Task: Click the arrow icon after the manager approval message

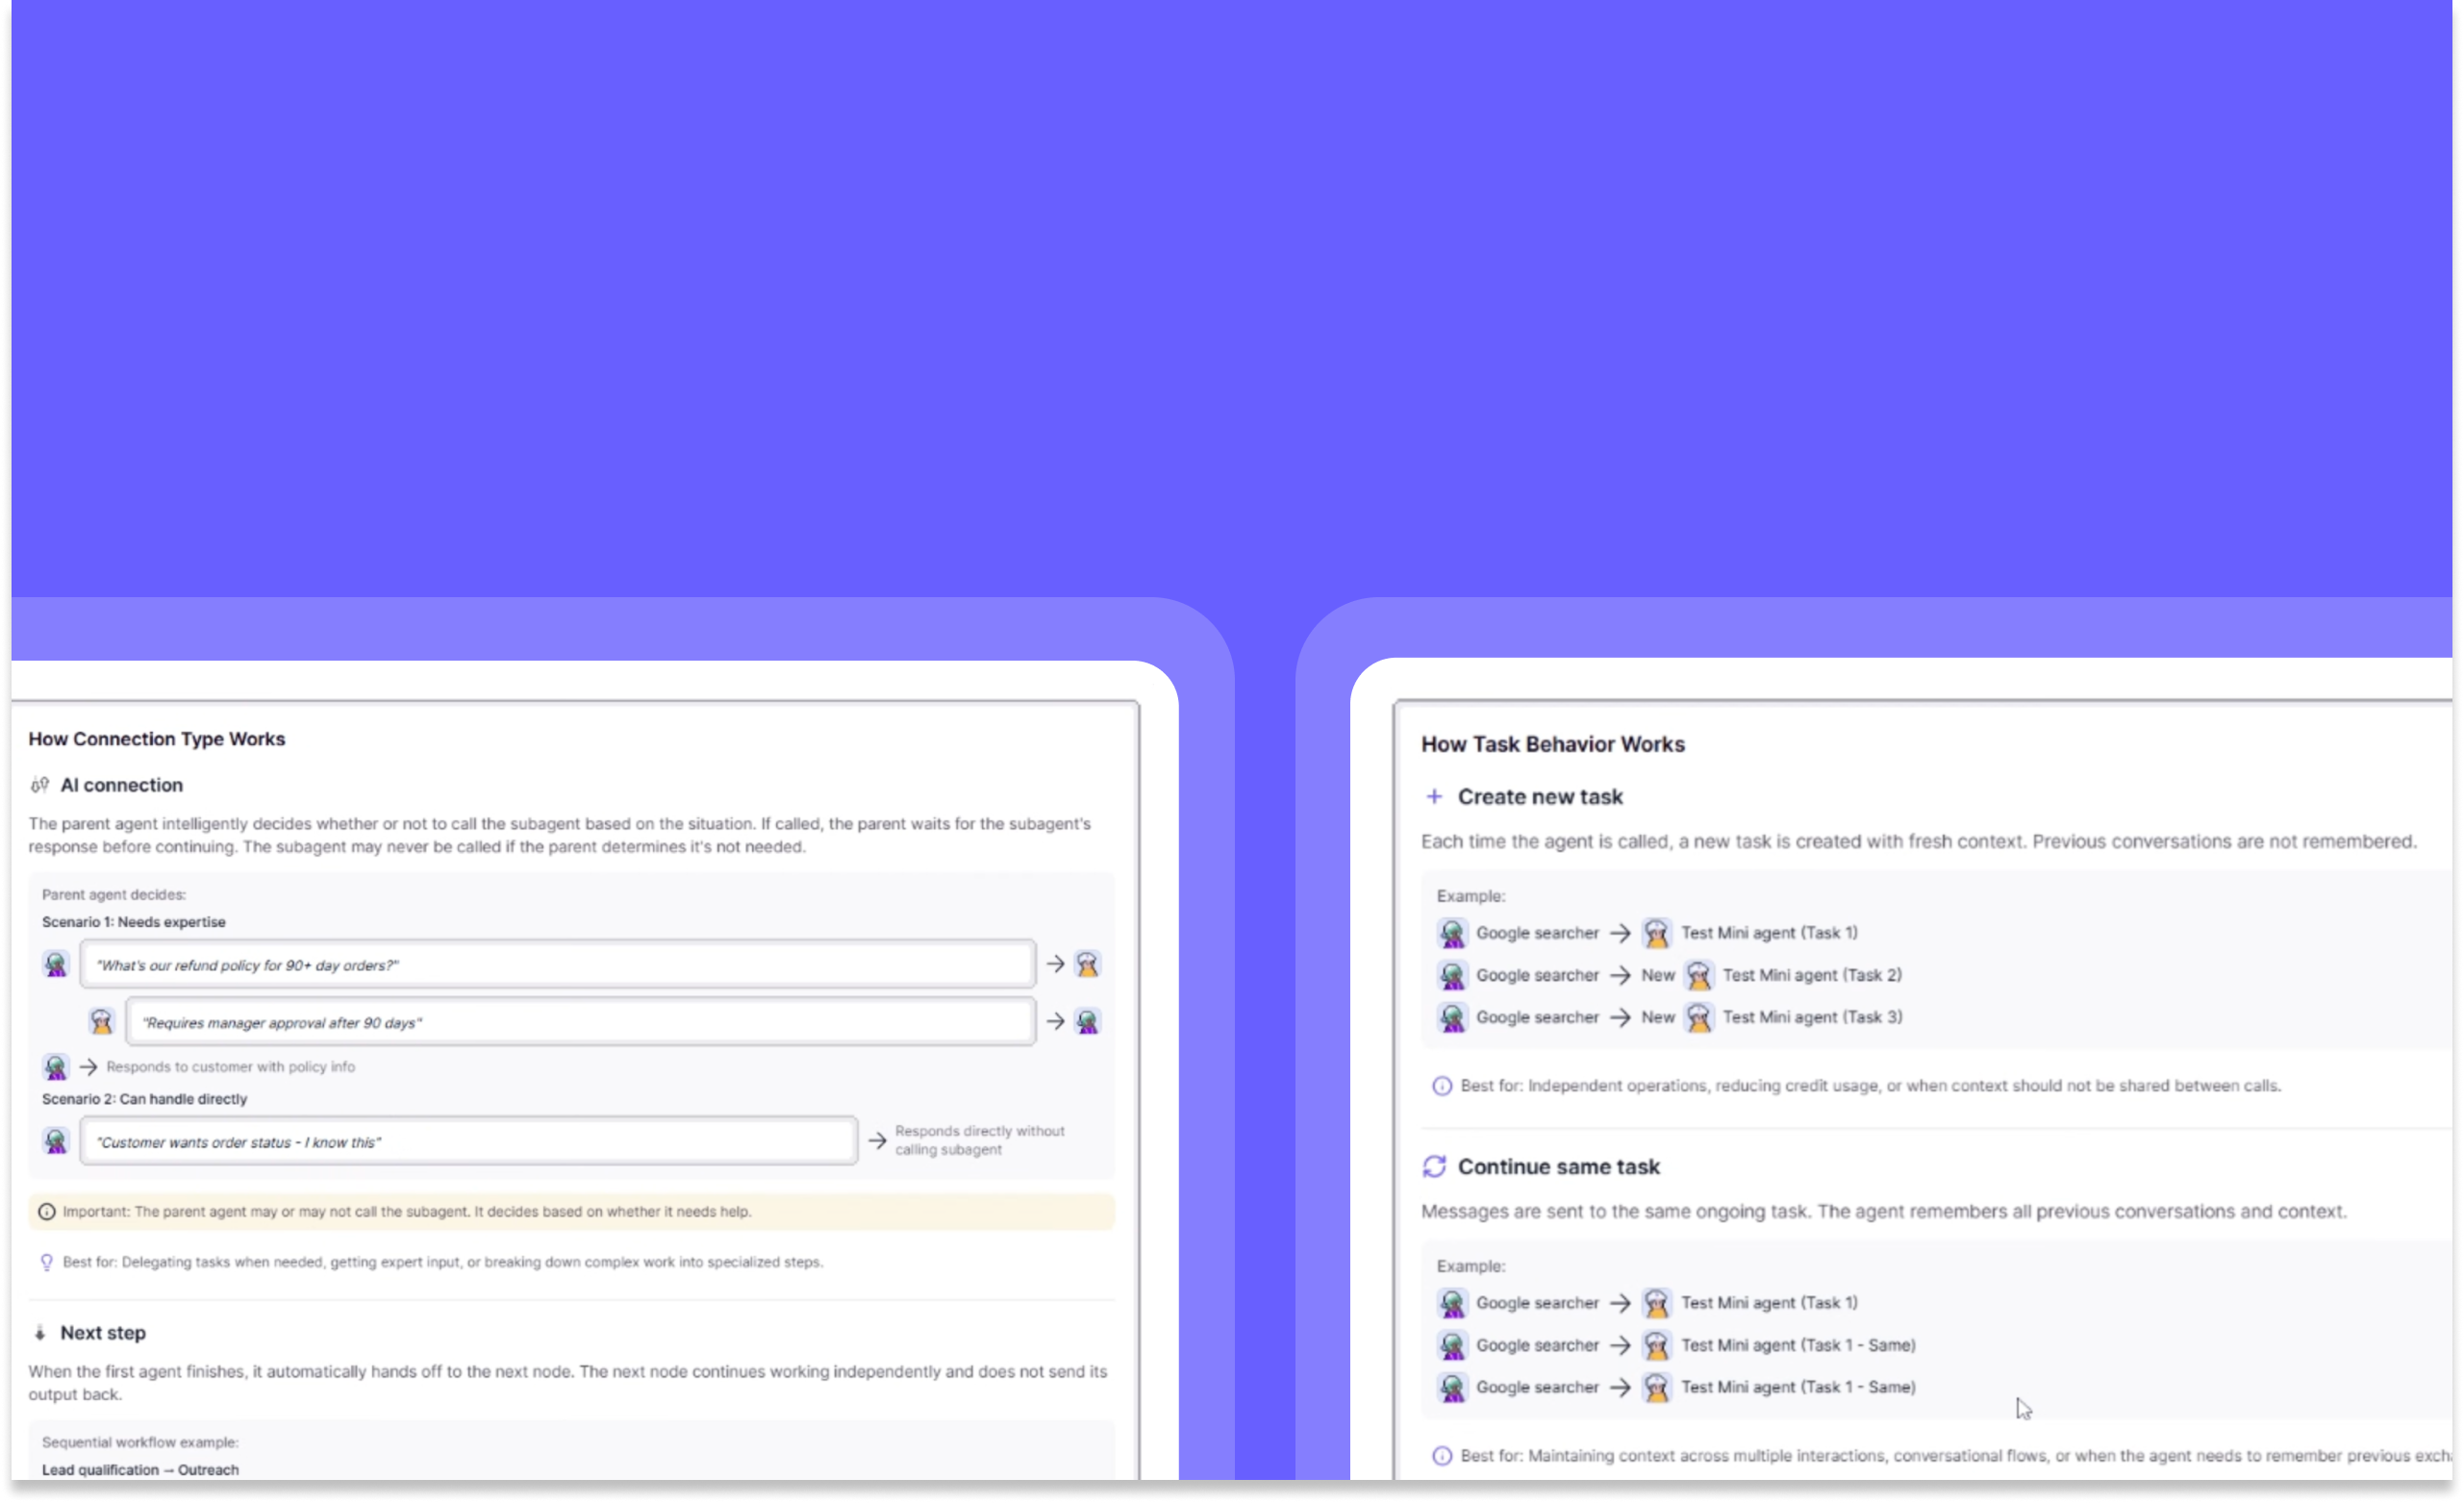Action: point(1056,1021)
